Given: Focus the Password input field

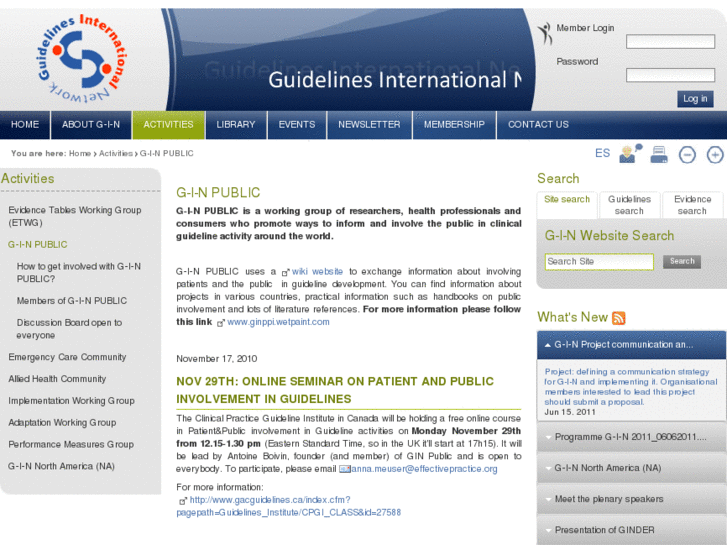Looking at the screenshot, I should tap(670, 75).
